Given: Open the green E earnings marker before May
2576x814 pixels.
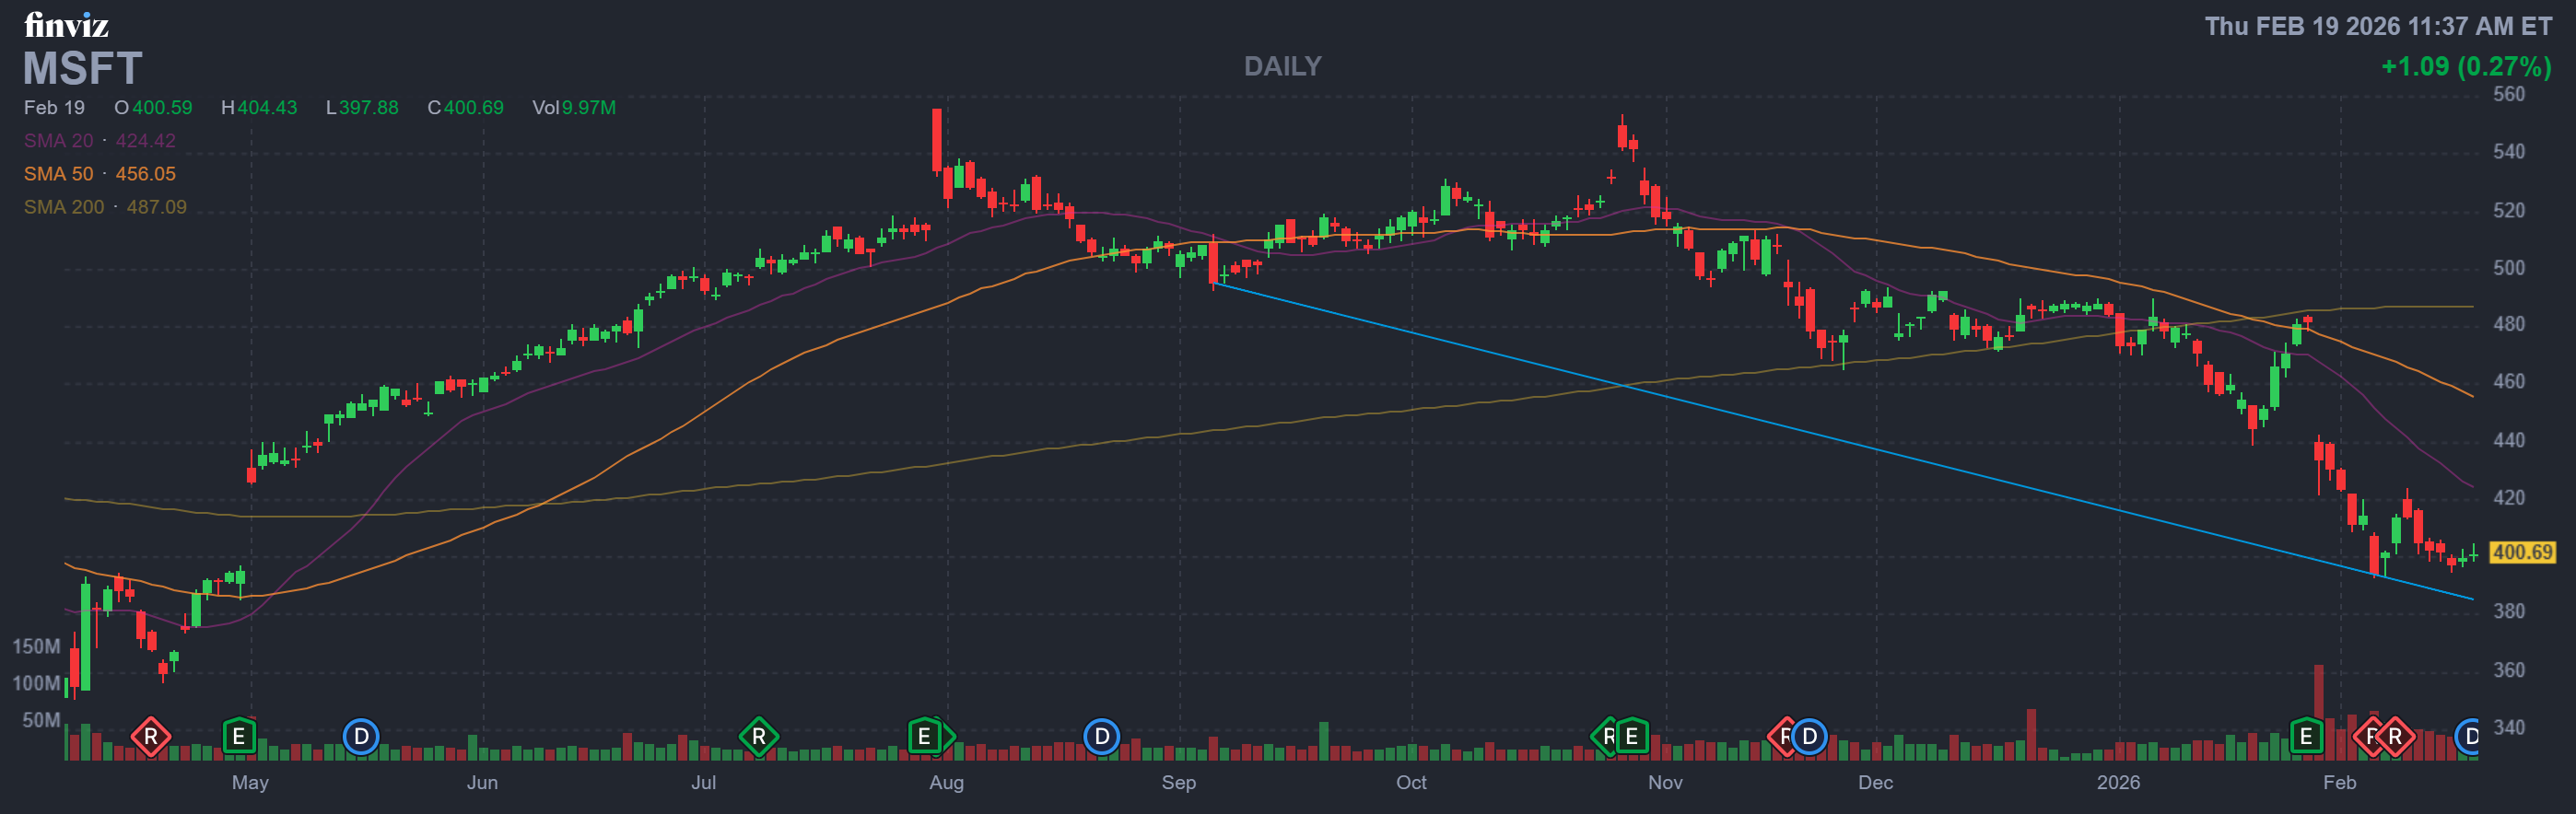Looking at the screenshot, I should pyautogui.click(x=239, y=737).
